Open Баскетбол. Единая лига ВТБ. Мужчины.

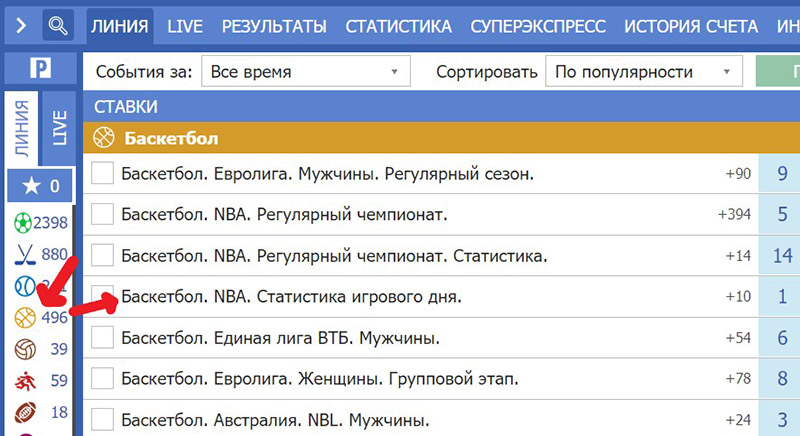pyautogui.click(x=281, y=338)
